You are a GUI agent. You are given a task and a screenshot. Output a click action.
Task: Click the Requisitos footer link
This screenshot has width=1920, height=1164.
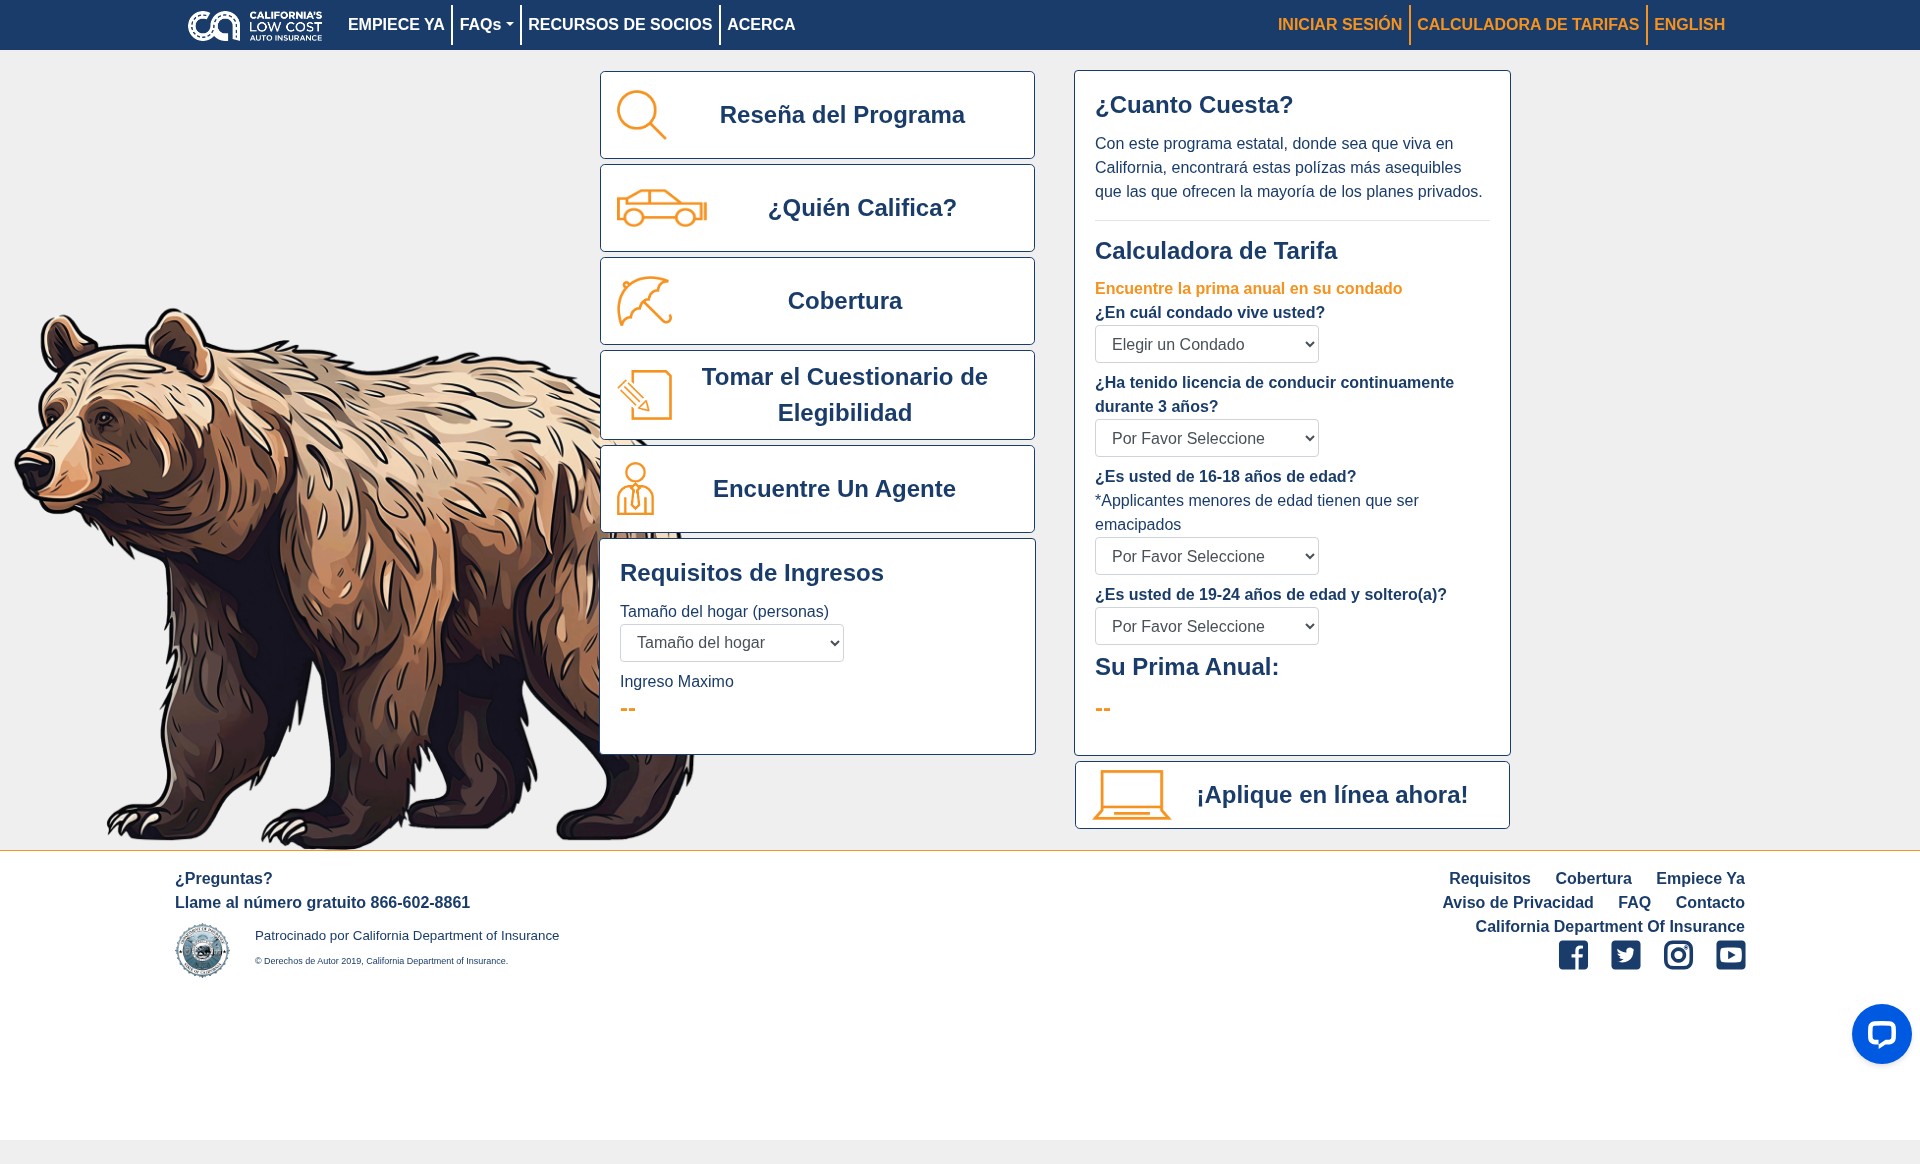pyautogui.click(x=1489, y=879)
